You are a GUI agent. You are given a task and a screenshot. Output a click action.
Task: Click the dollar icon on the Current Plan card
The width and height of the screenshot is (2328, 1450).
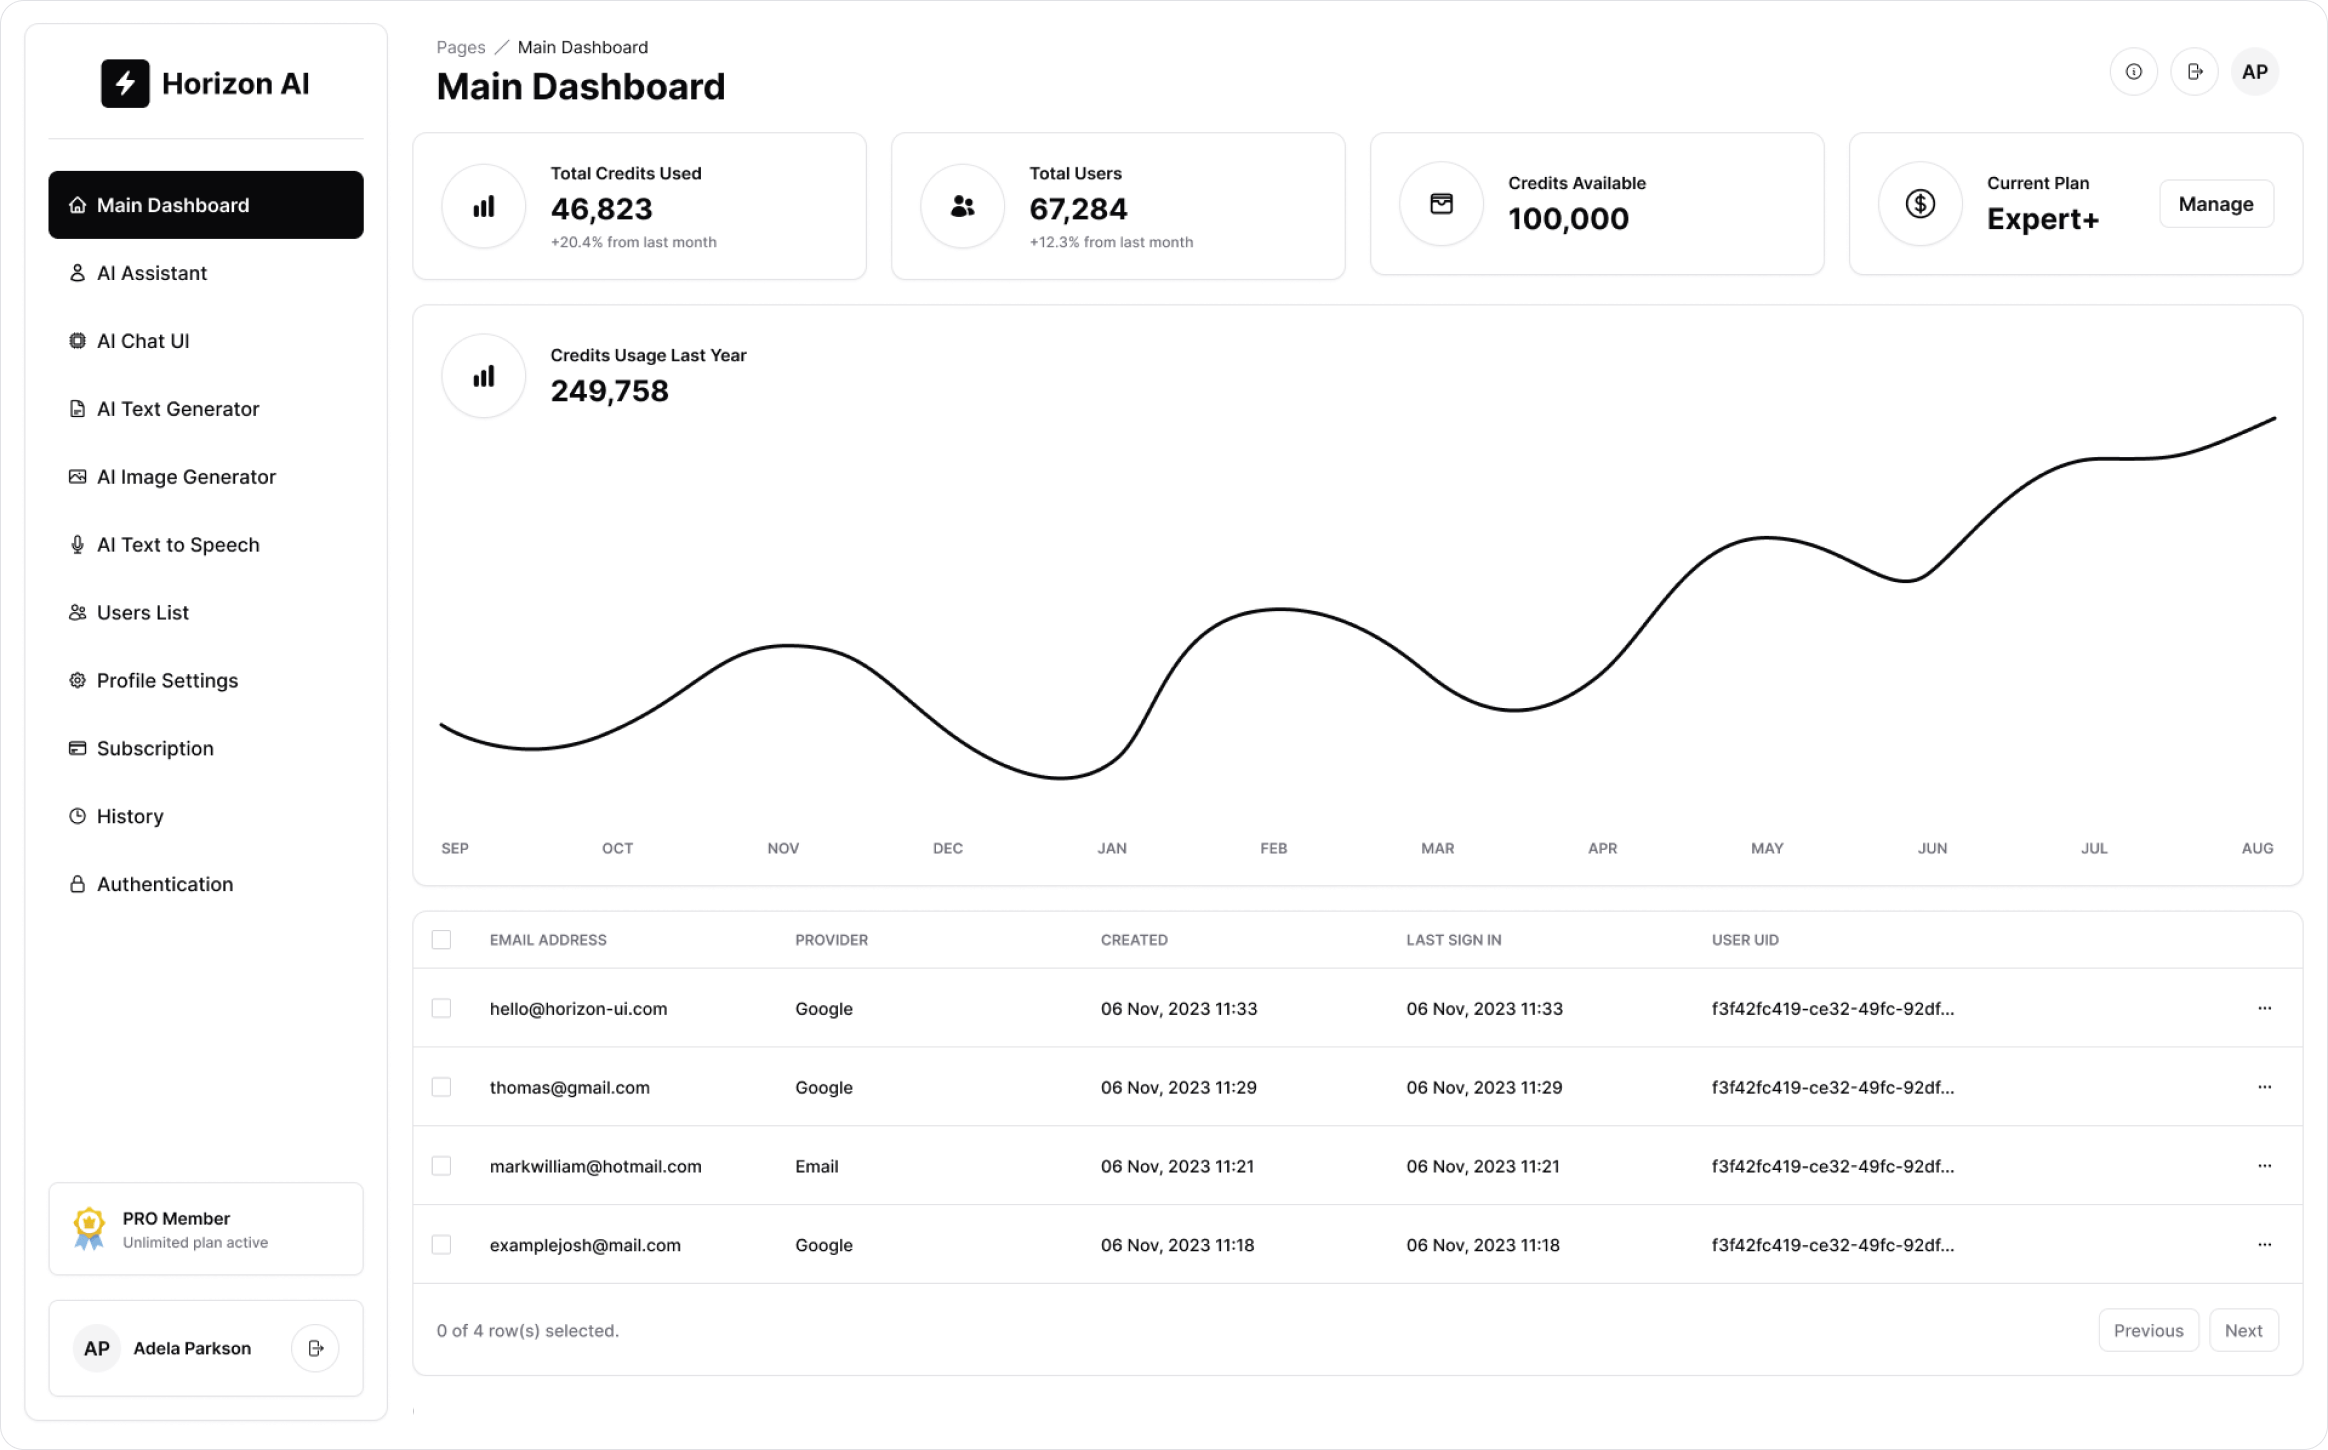pos(1919,203)
